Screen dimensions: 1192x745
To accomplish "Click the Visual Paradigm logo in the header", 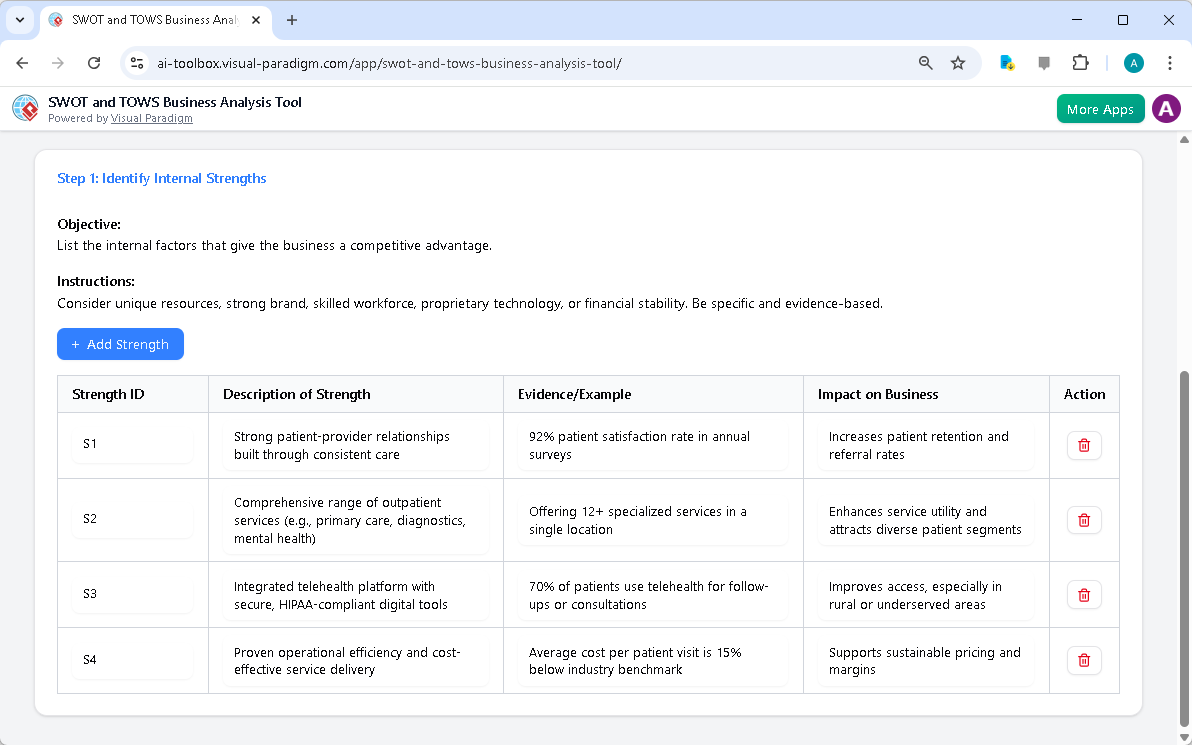I will tap(24, 108).
